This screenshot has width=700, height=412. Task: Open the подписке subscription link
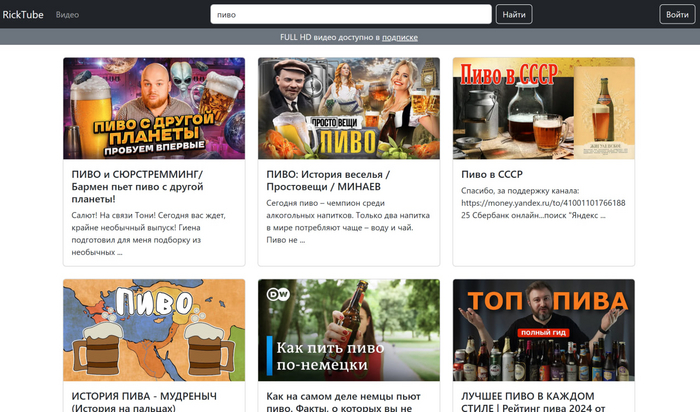click(400, 37)
